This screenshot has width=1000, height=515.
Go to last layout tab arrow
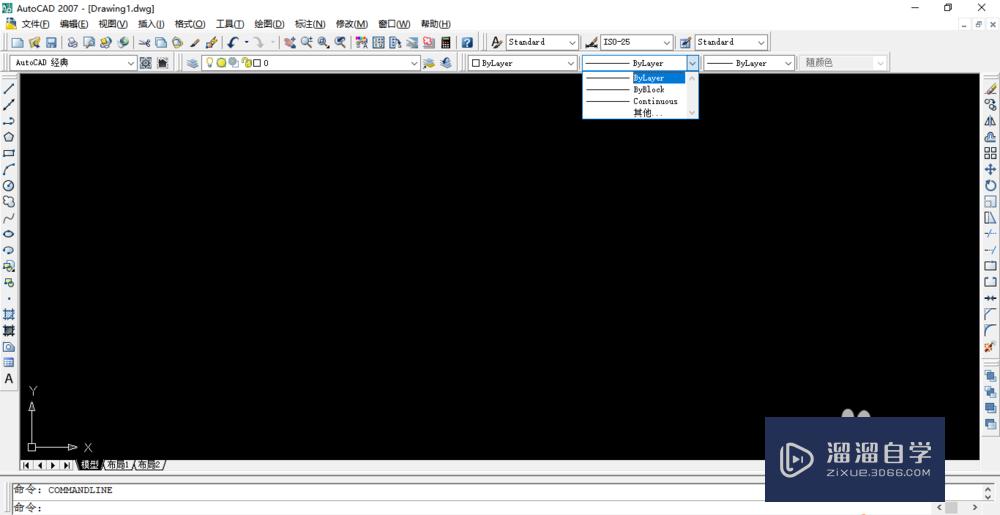[x=67, y=465]
